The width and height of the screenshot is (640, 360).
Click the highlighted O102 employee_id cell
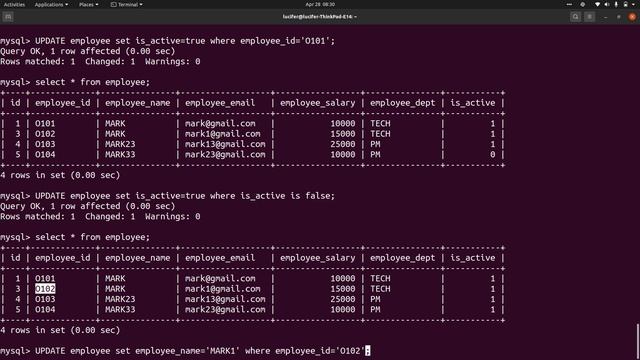[x=45, y=289]
